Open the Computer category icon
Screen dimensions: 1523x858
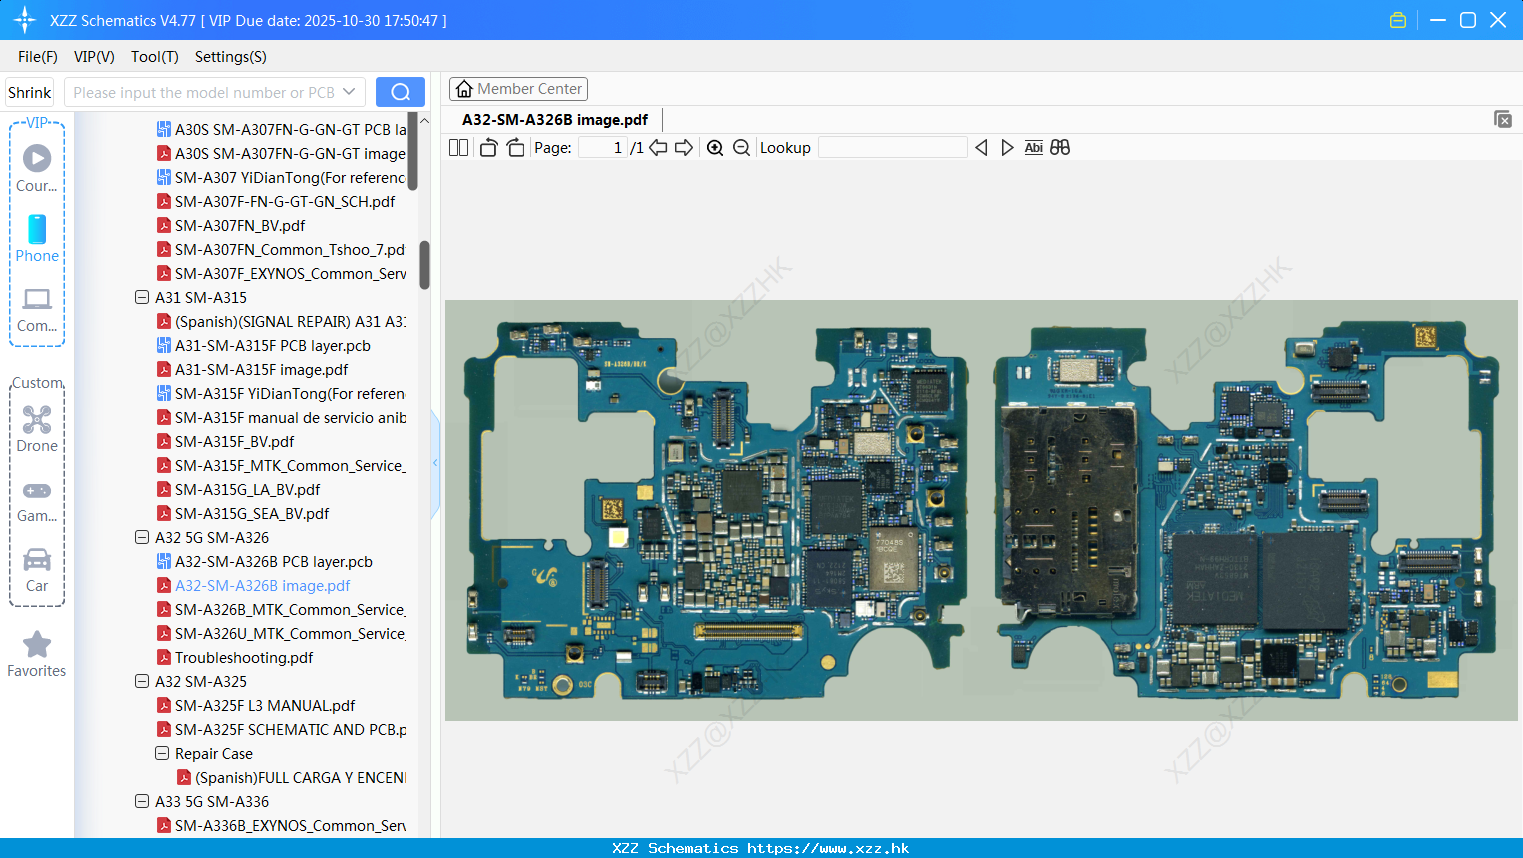37,309
